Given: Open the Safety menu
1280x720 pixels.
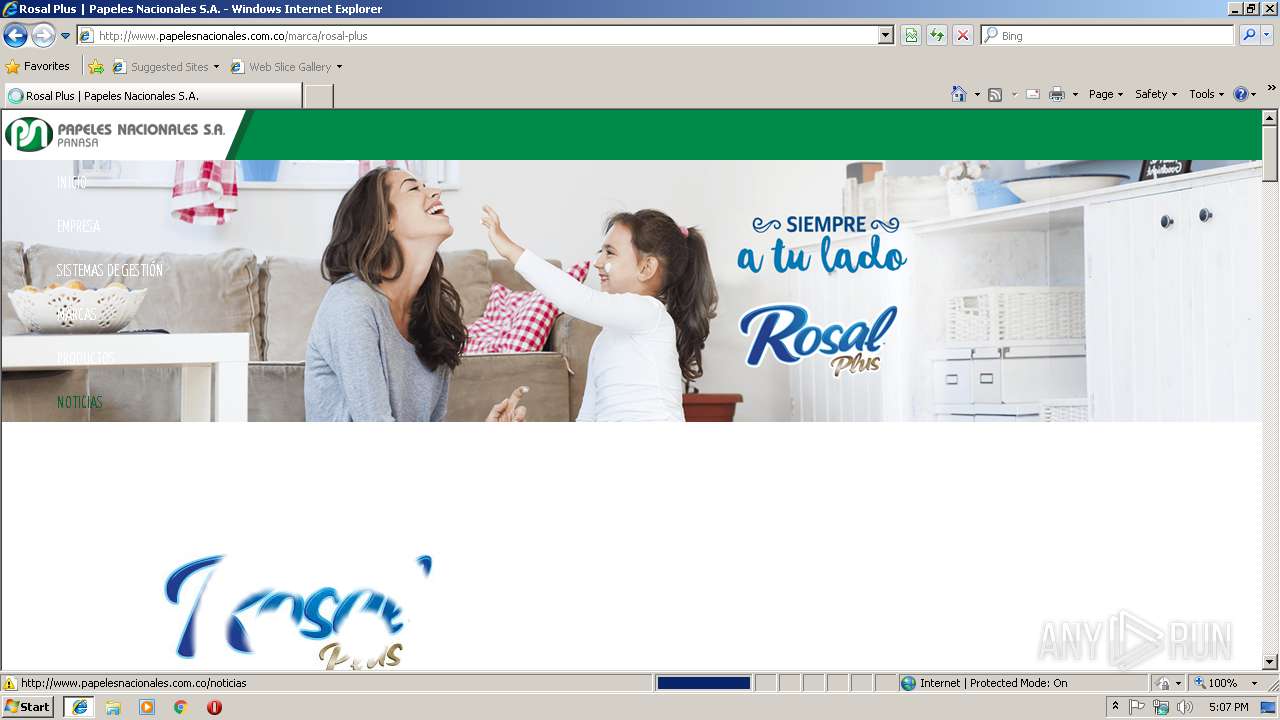Looking at the screenshot, I should click(x=1156, y=94).
